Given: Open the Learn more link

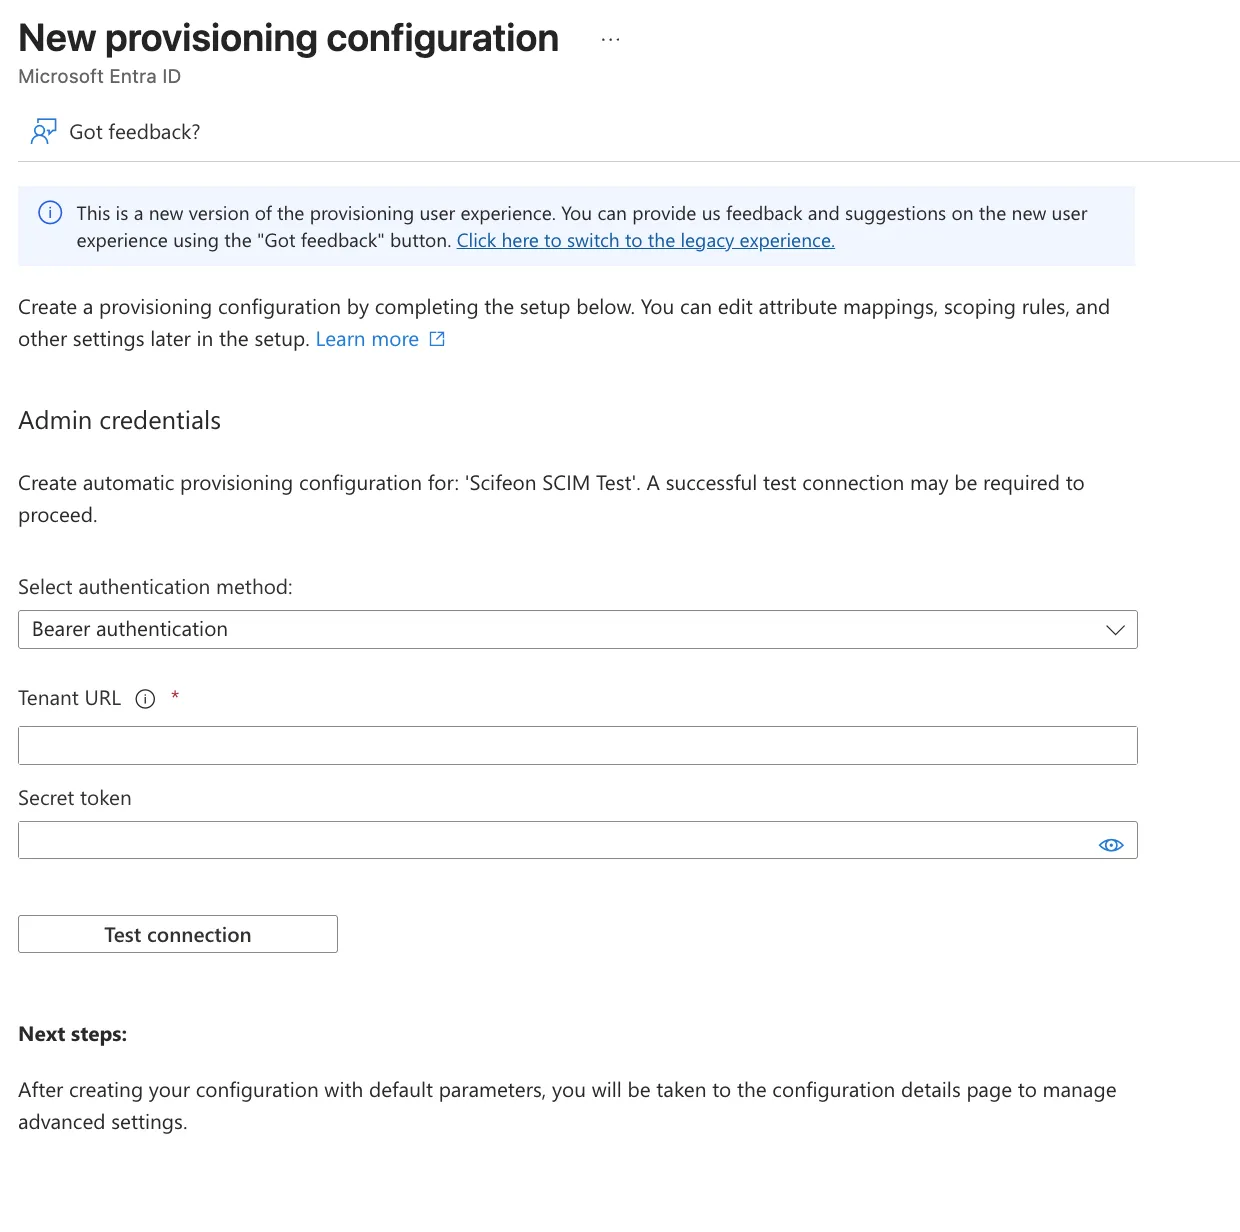Looking at the screenshot, I should pos(366,339).
